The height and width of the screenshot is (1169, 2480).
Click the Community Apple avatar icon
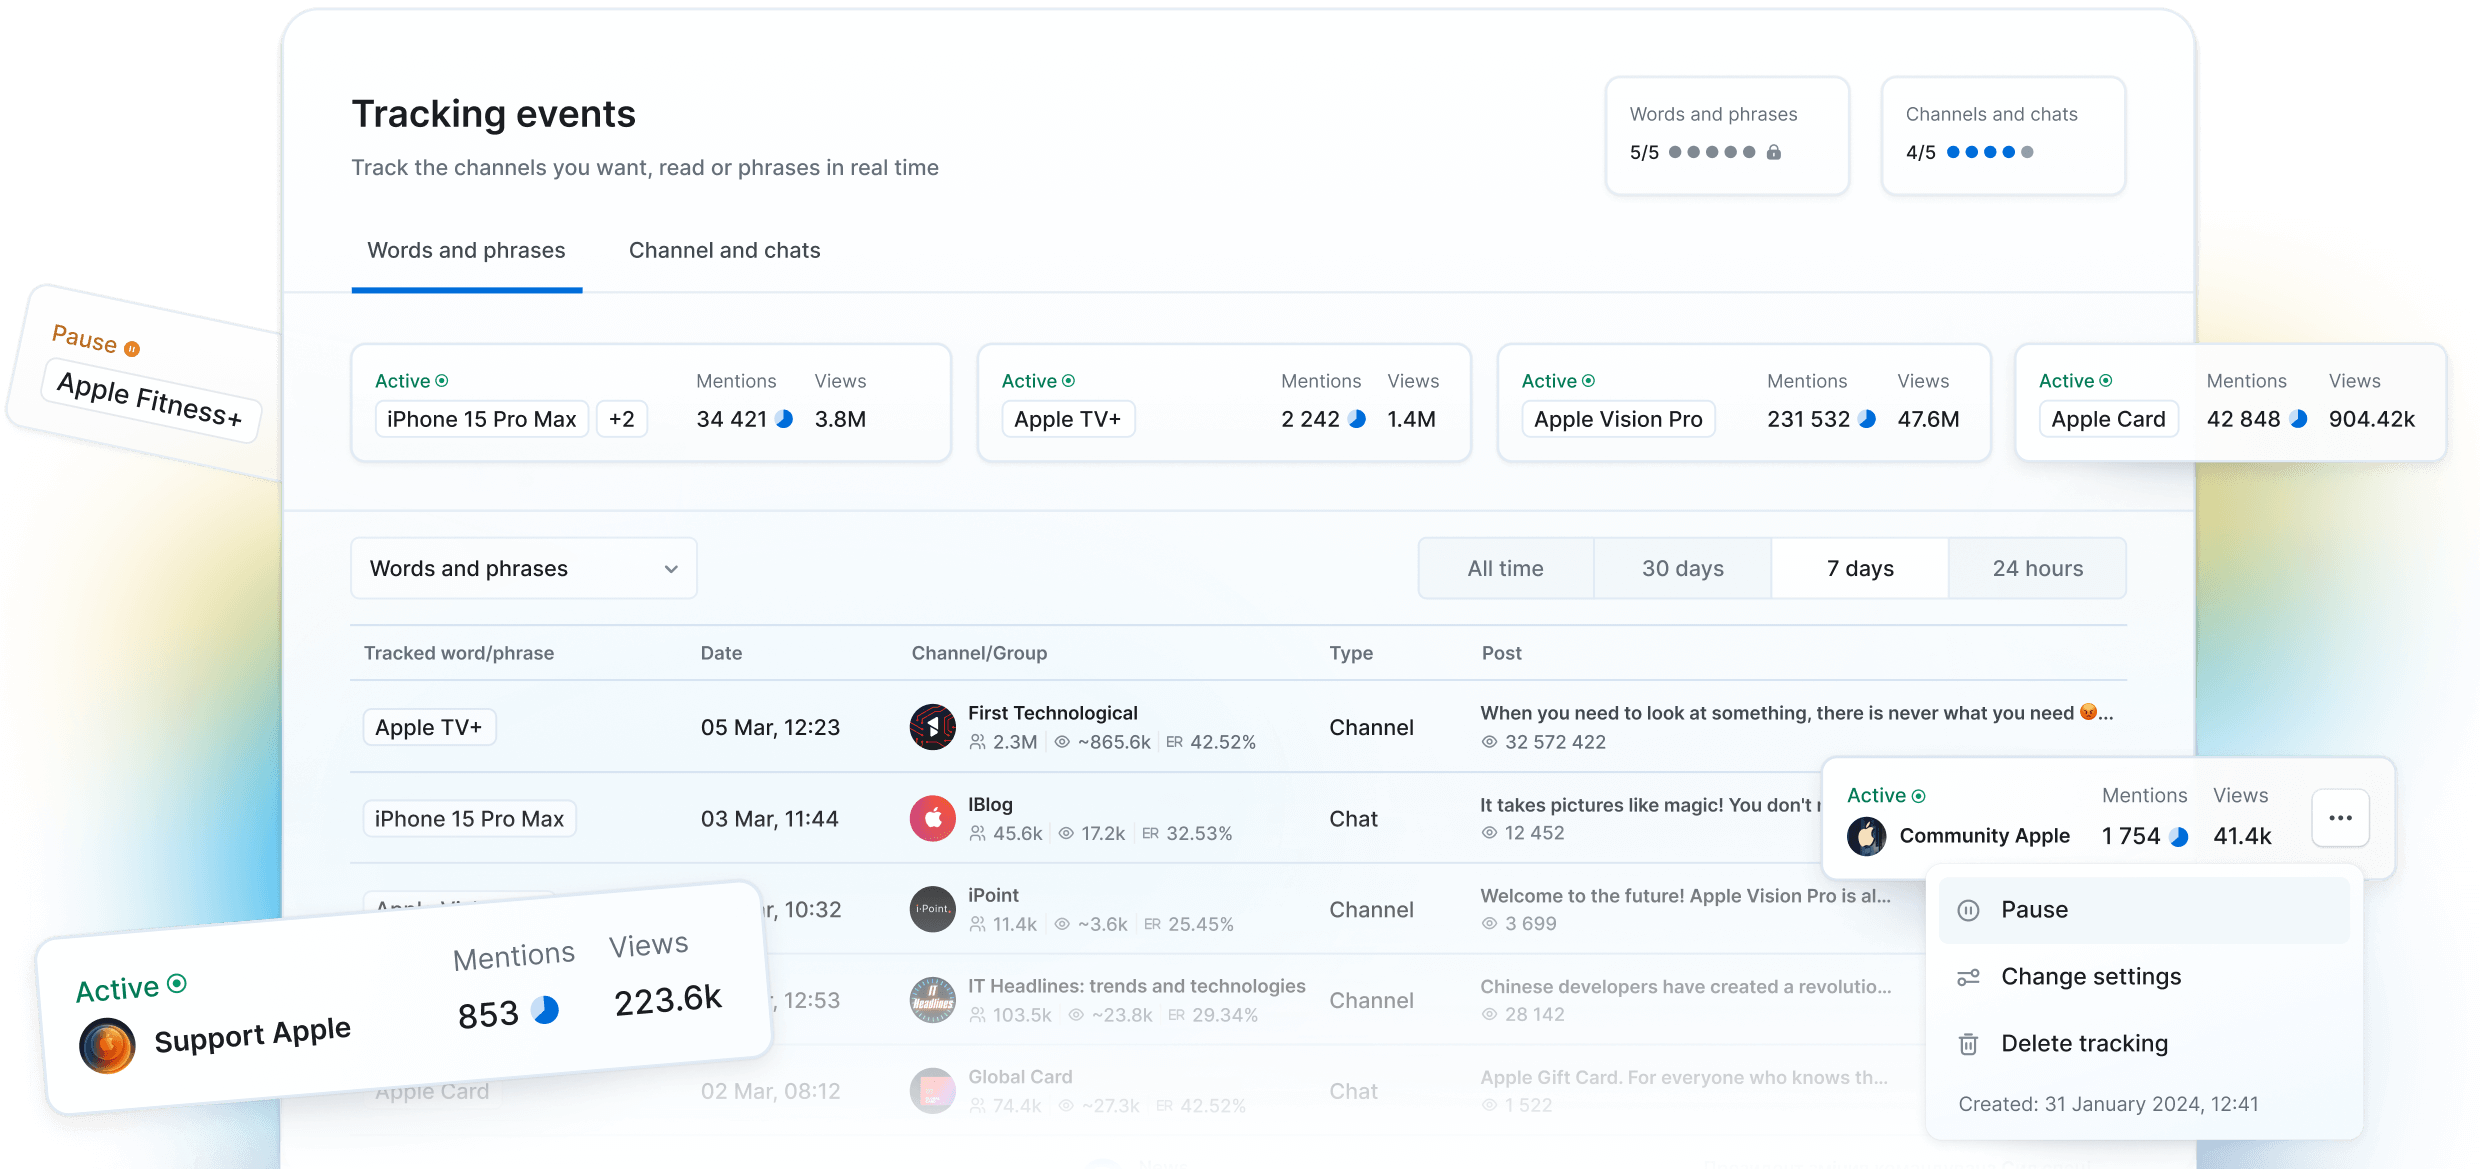tap(1866, 836)
